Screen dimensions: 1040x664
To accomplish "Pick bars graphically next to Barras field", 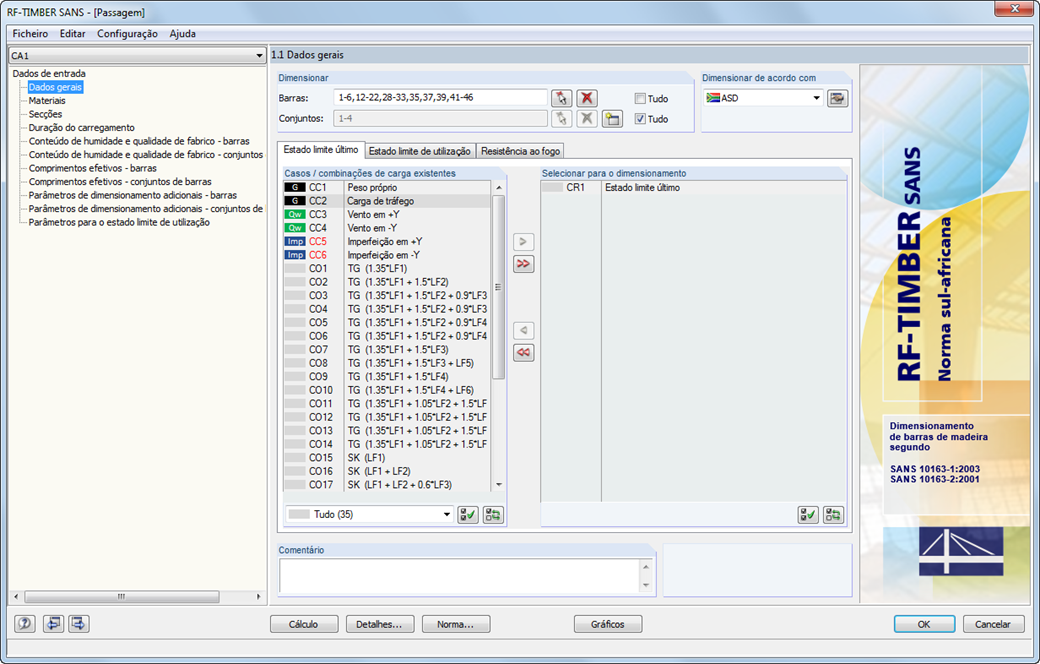I will click(x=561, y=98).
